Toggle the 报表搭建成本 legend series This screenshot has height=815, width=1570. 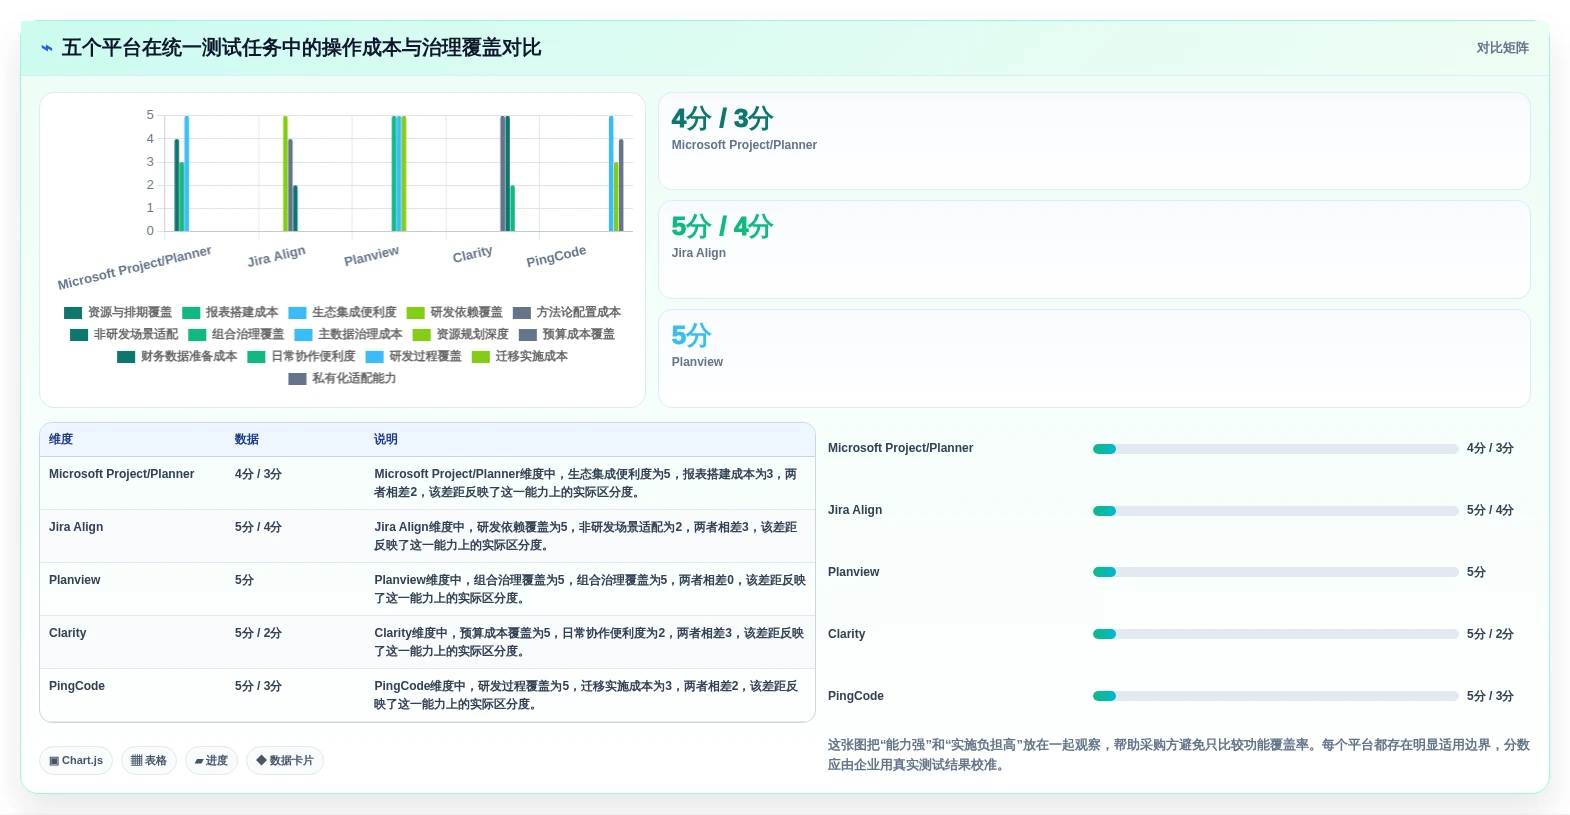coord(230,313)
